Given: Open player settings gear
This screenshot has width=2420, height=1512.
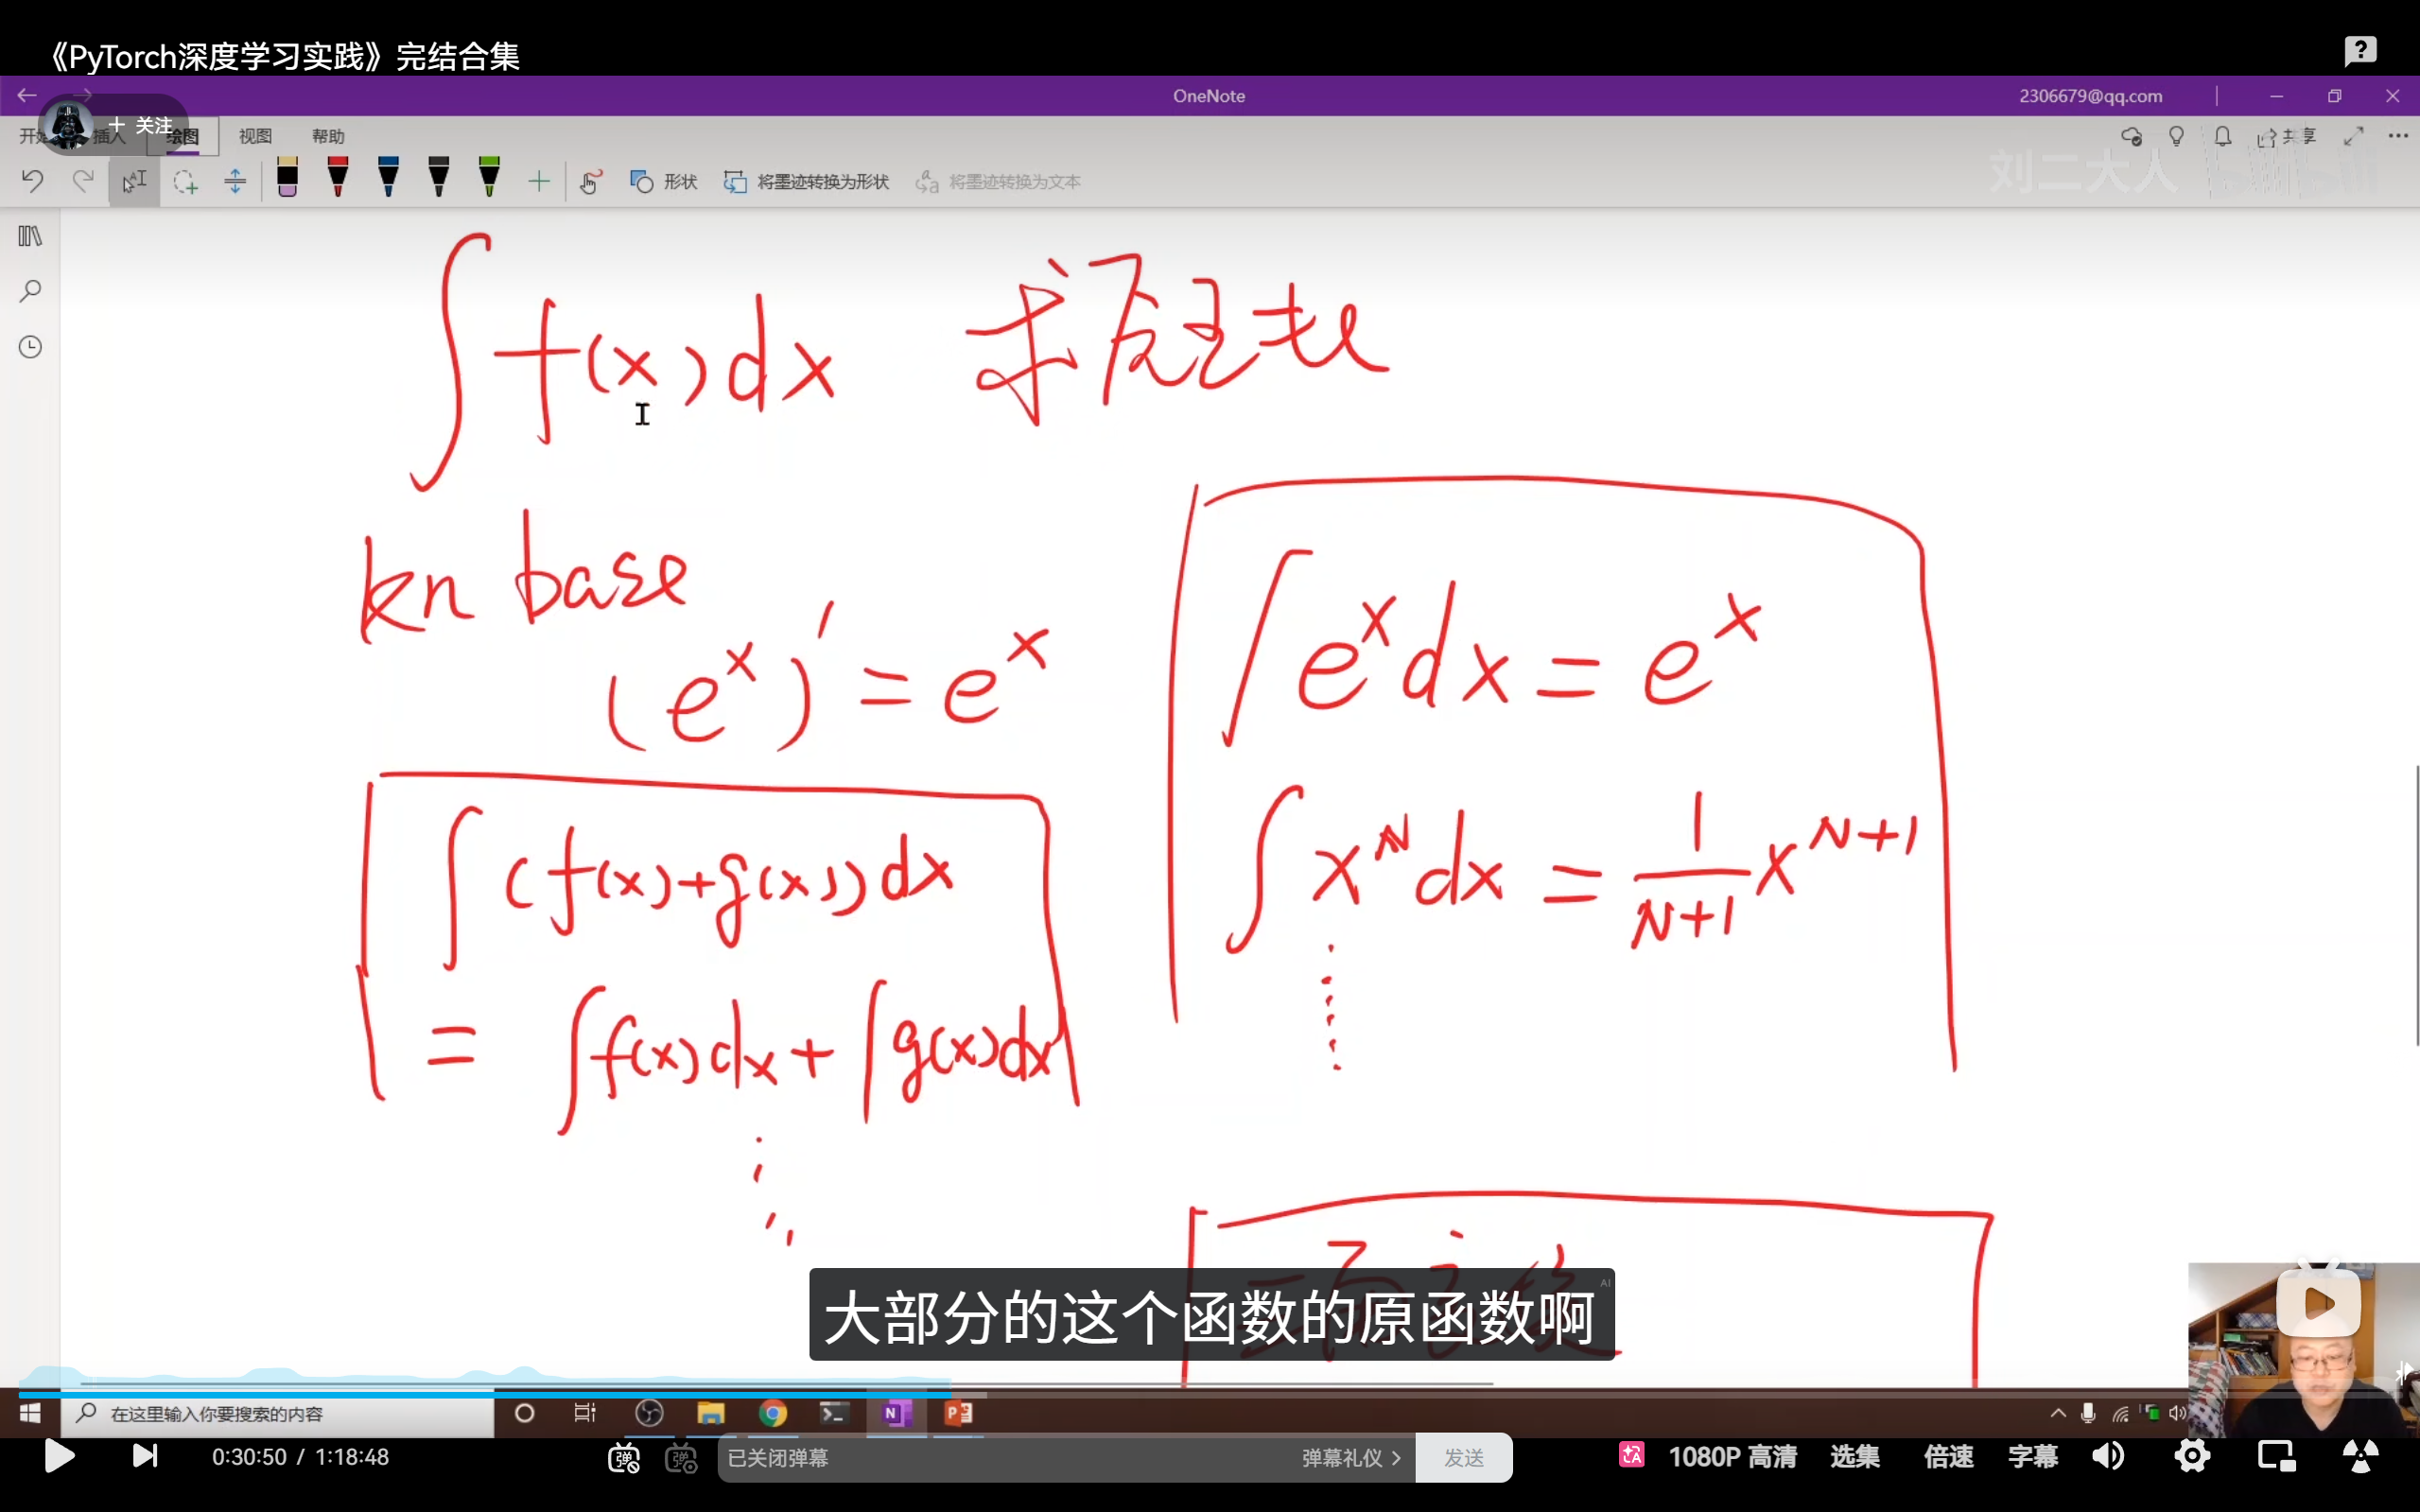Looking at the screenshot, I should pos(2192,1457).
